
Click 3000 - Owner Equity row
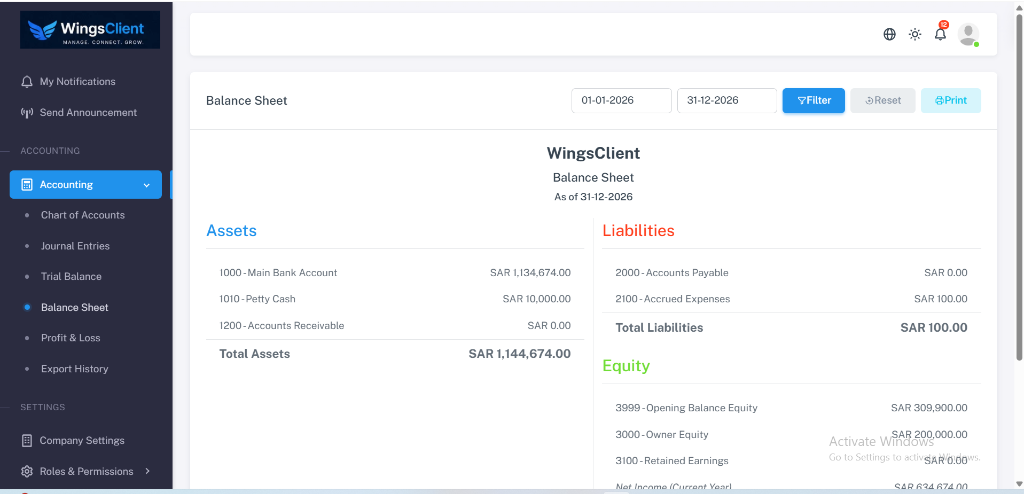pos(792,435)
